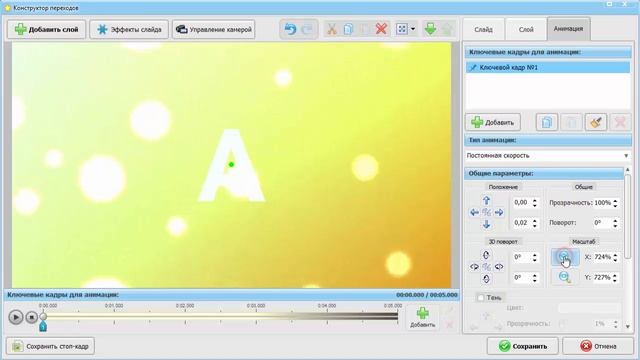Center position using middle position icon
Screen dimensions: 640x360
(x=487, y=212)
